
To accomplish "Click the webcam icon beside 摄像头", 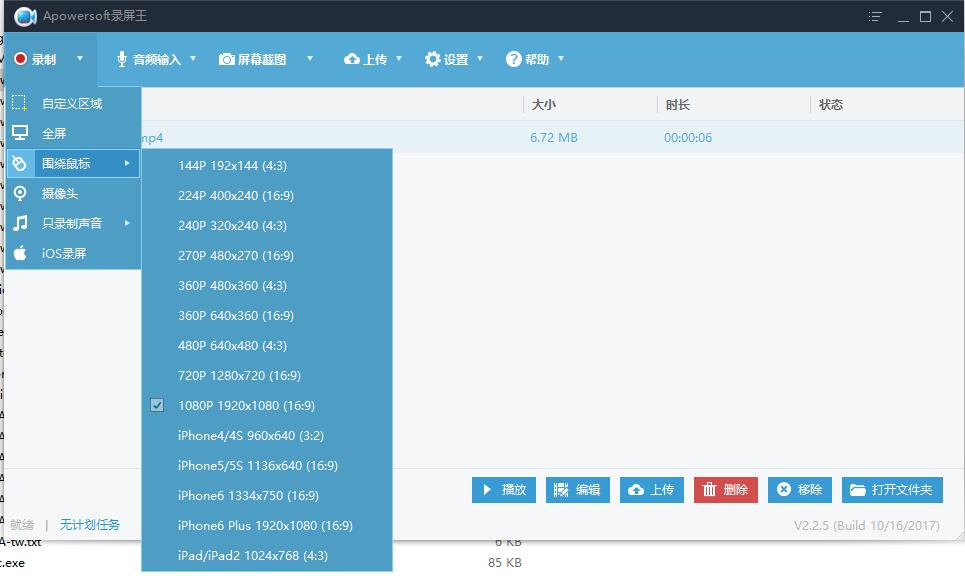I will 20,193.
